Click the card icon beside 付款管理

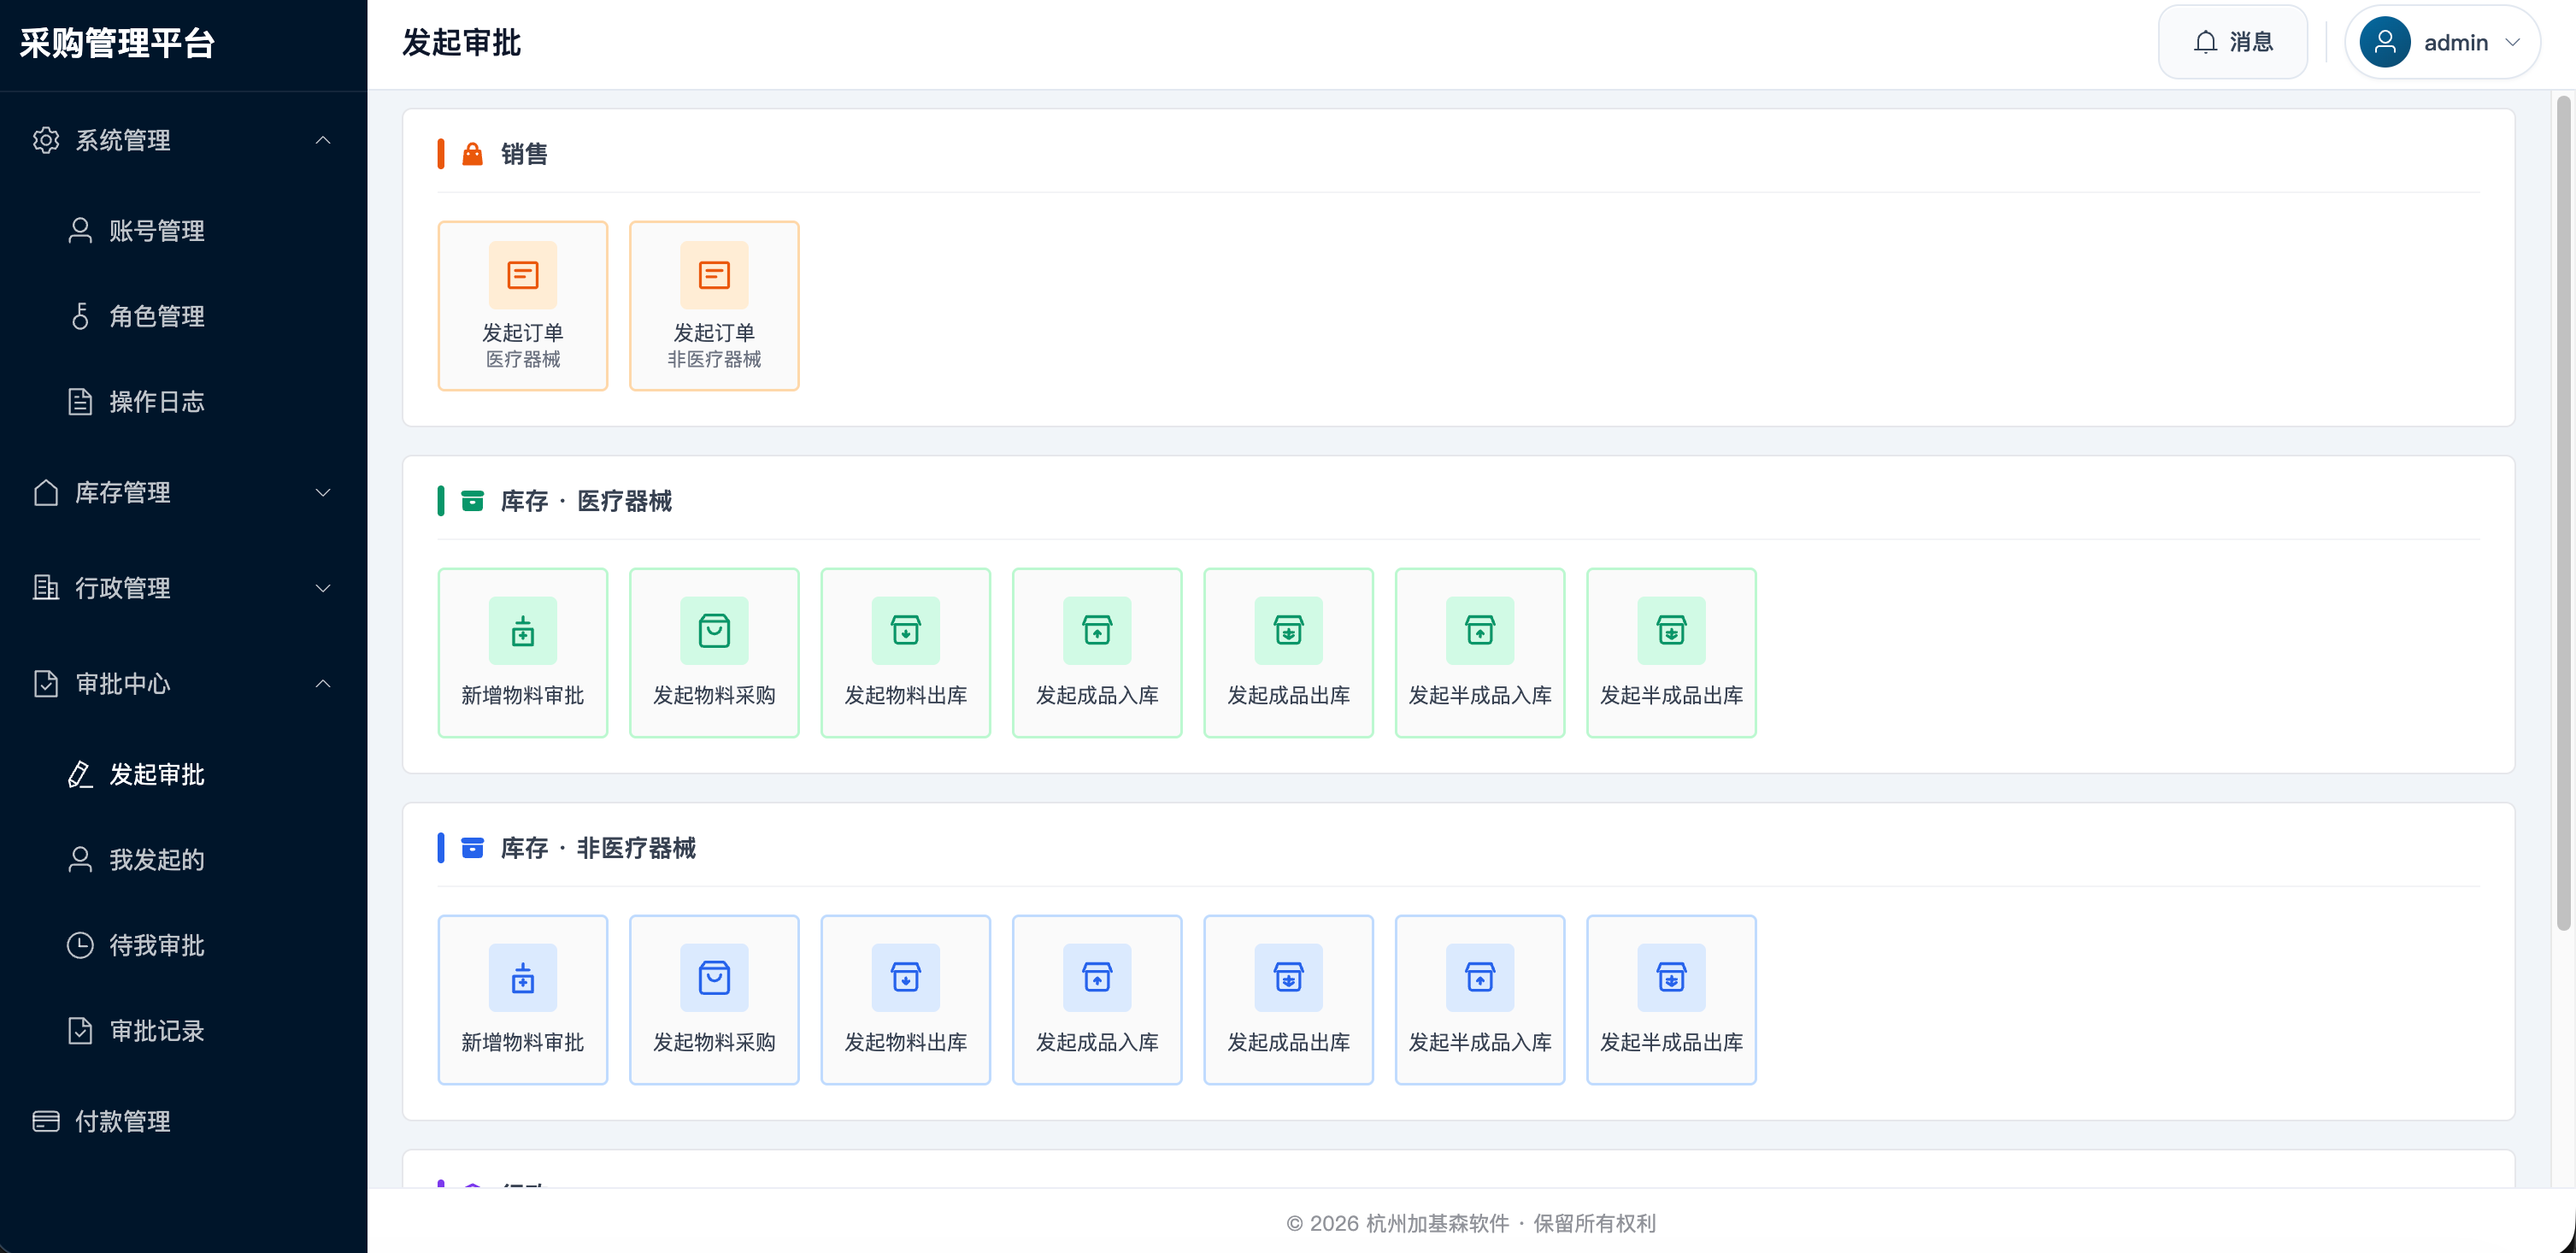[46, 1121]
